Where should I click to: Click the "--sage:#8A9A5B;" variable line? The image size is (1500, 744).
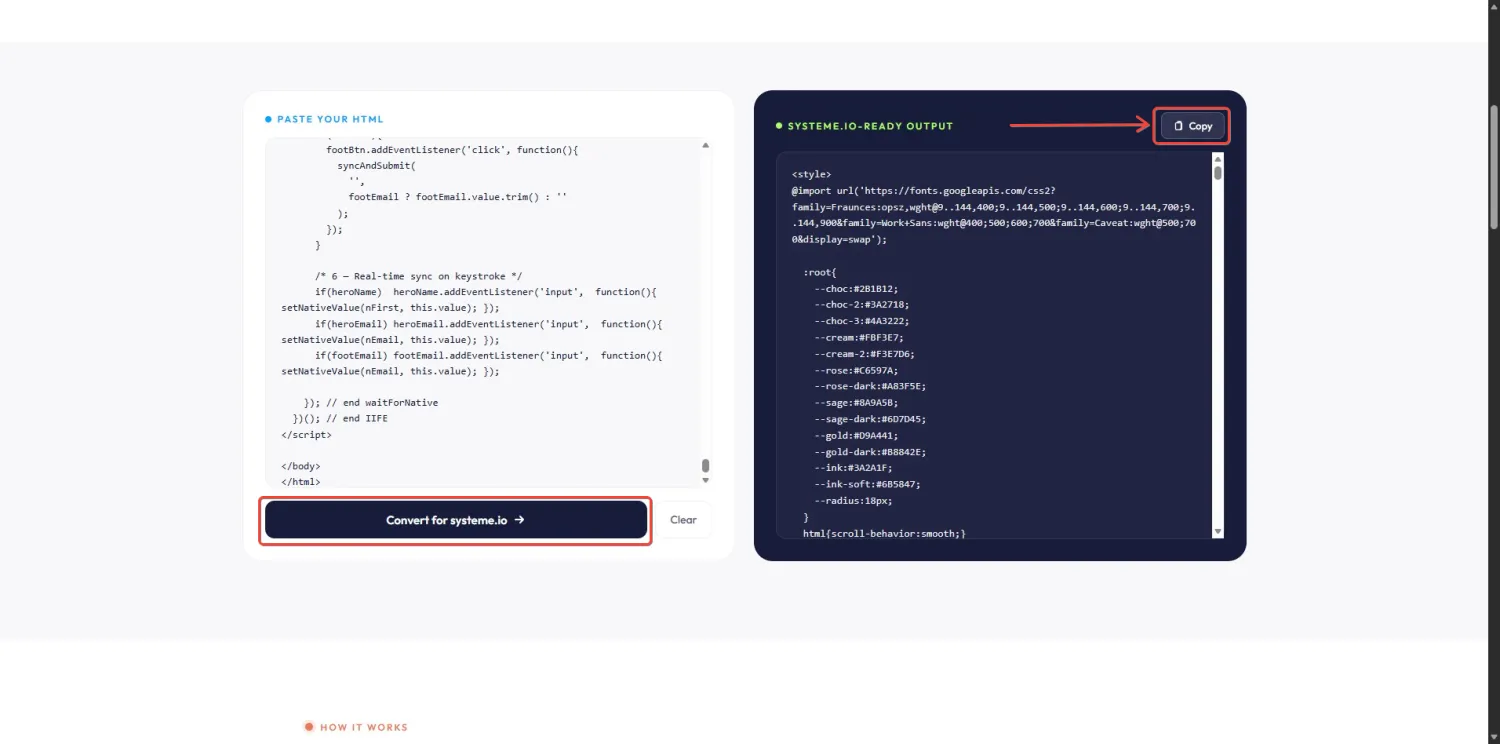856,403
